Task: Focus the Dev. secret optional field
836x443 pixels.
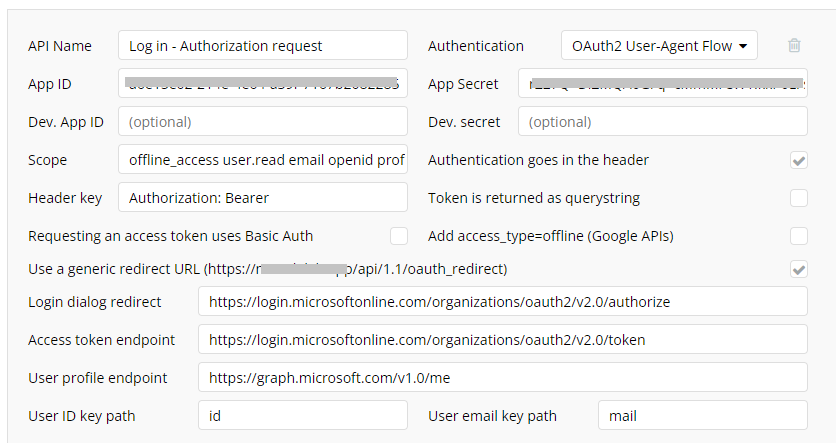Action: tap(663, 121)
